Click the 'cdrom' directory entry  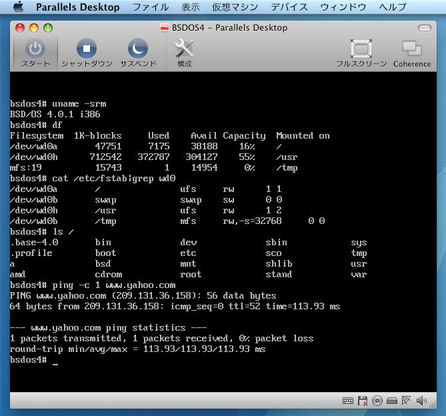pos(109,274)
